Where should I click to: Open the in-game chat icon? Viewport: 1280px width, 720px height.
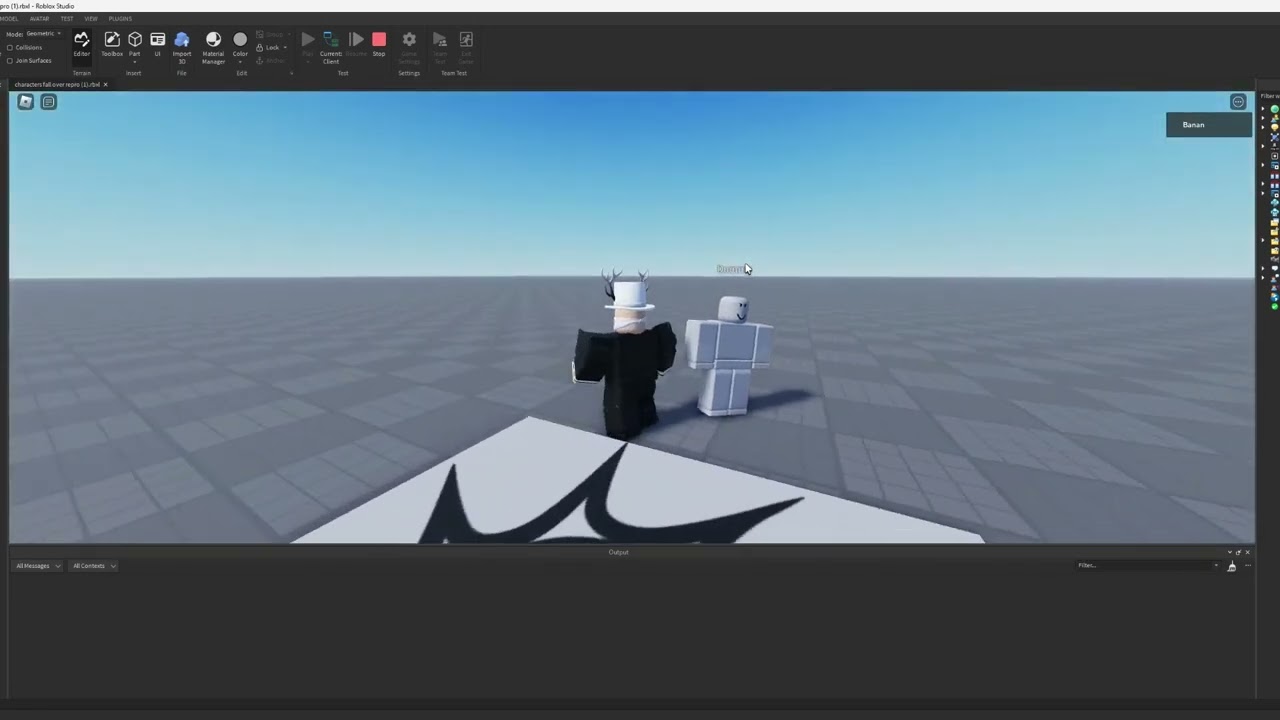pyautogui.click(x=48, y=102)
